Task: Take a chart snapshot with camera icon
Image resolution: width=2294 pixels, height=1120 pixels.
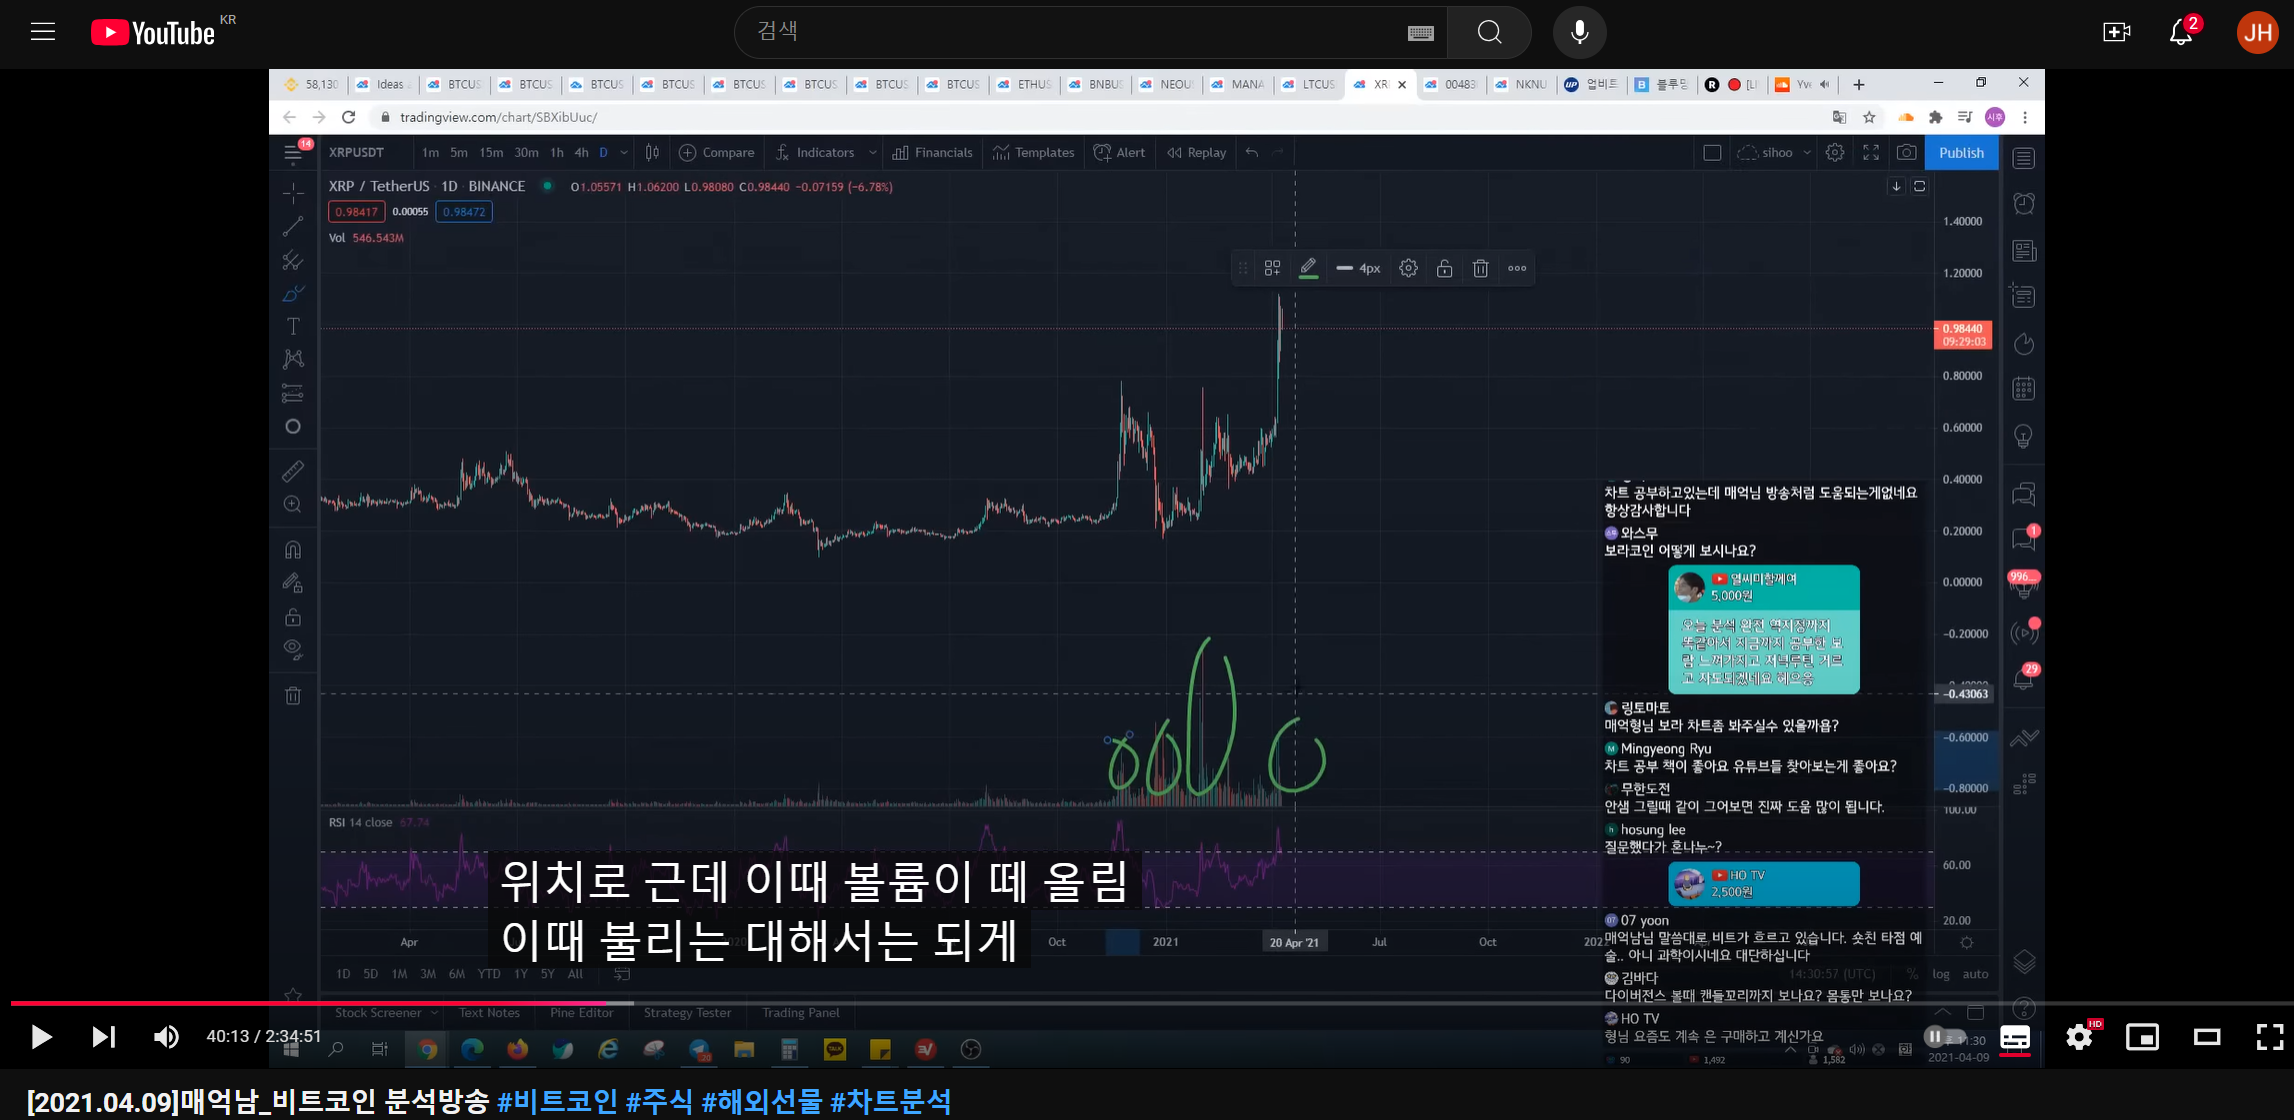Action: click(x=1907, y=152)
